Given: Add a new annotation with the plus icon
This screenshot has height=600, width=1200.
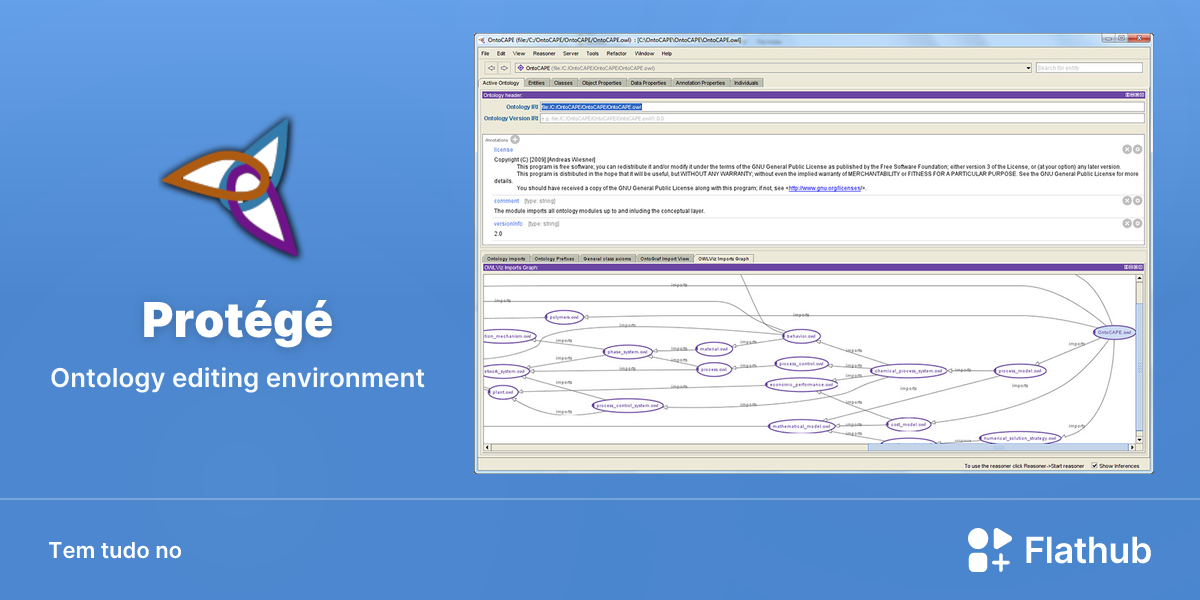Looking at the screenshot, I should pyautogui.click(x=515, y=140).
